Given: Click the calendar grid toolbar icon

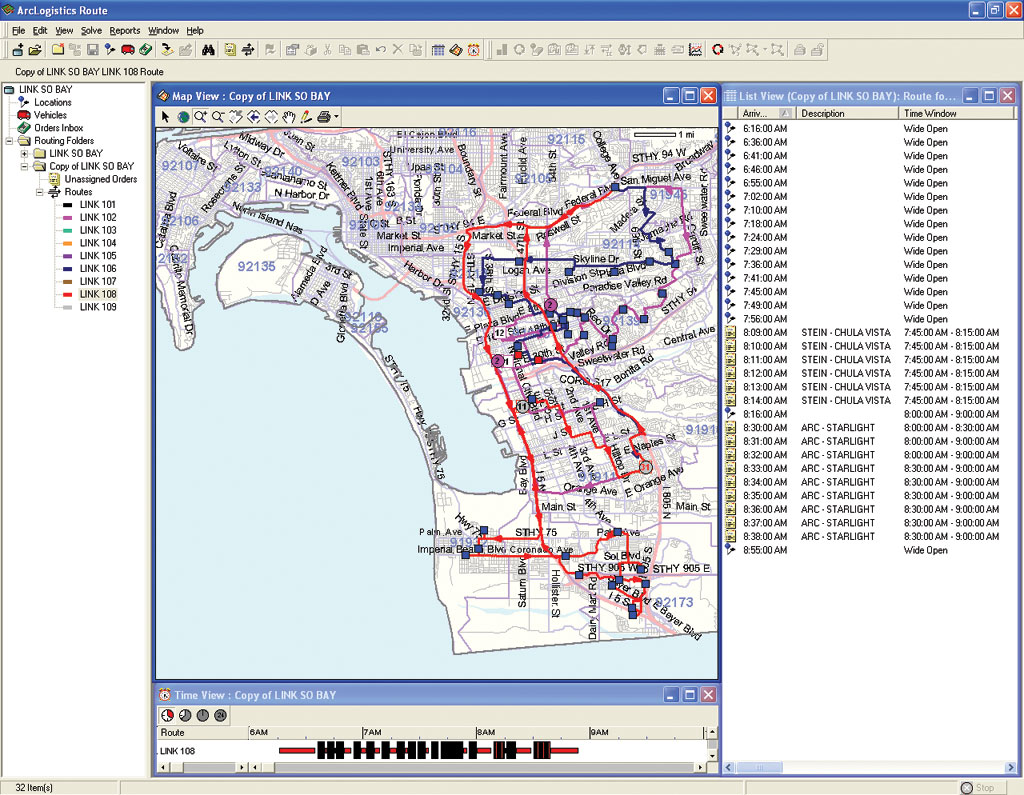Looking at the screenshot, I should (x=438, y=49).
